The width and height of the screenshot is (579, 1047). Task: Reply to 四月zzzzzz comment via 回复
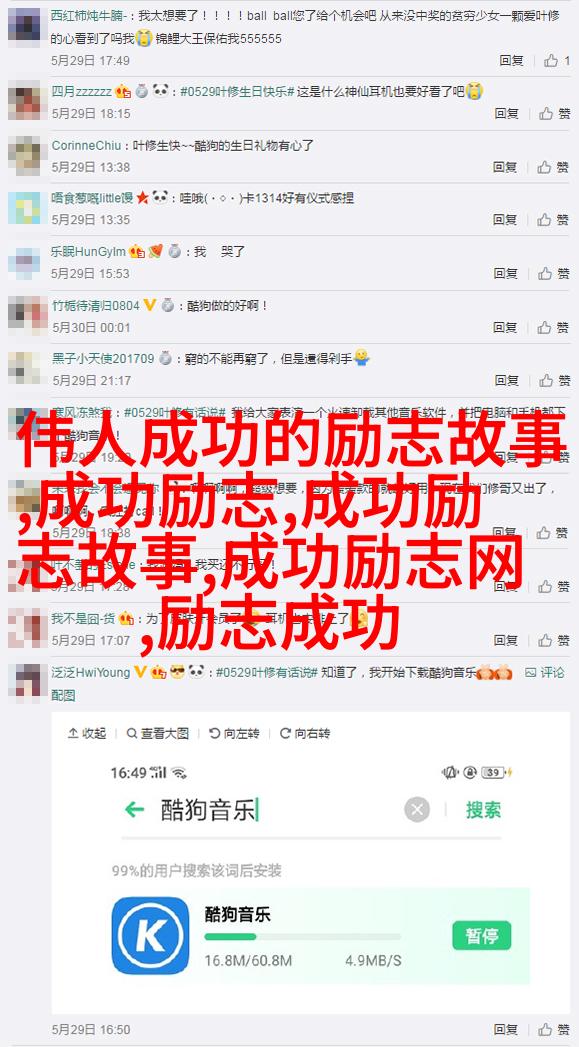507,114
